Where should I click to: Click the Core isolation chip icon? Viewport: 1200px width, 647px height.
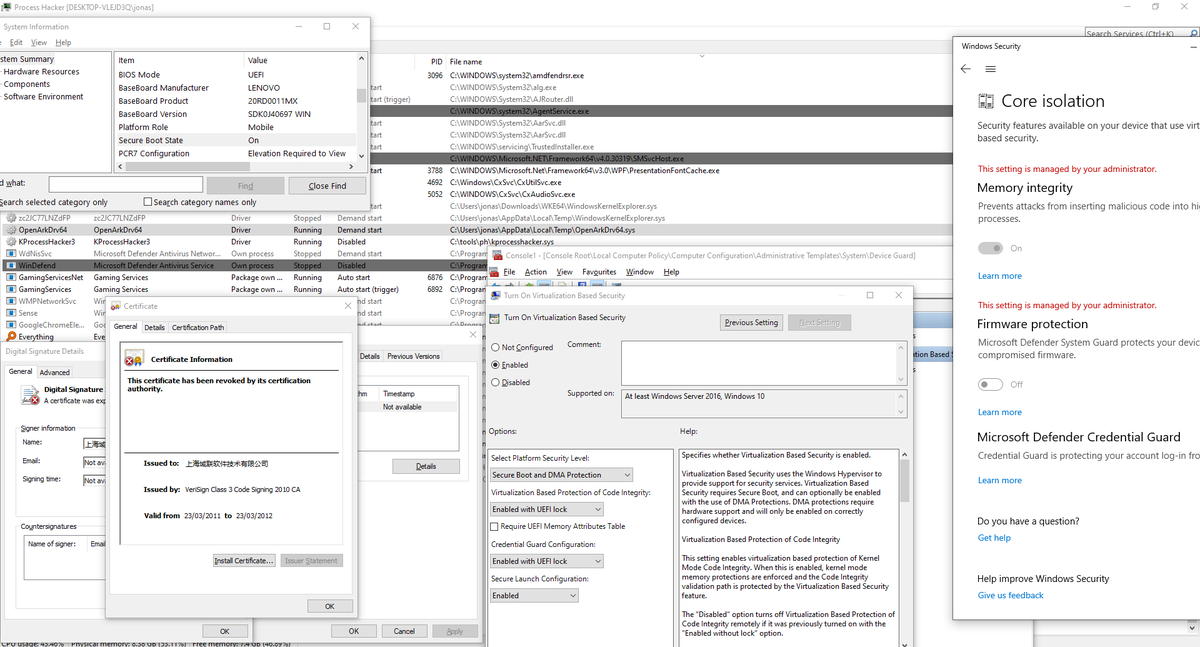[986, 101]
